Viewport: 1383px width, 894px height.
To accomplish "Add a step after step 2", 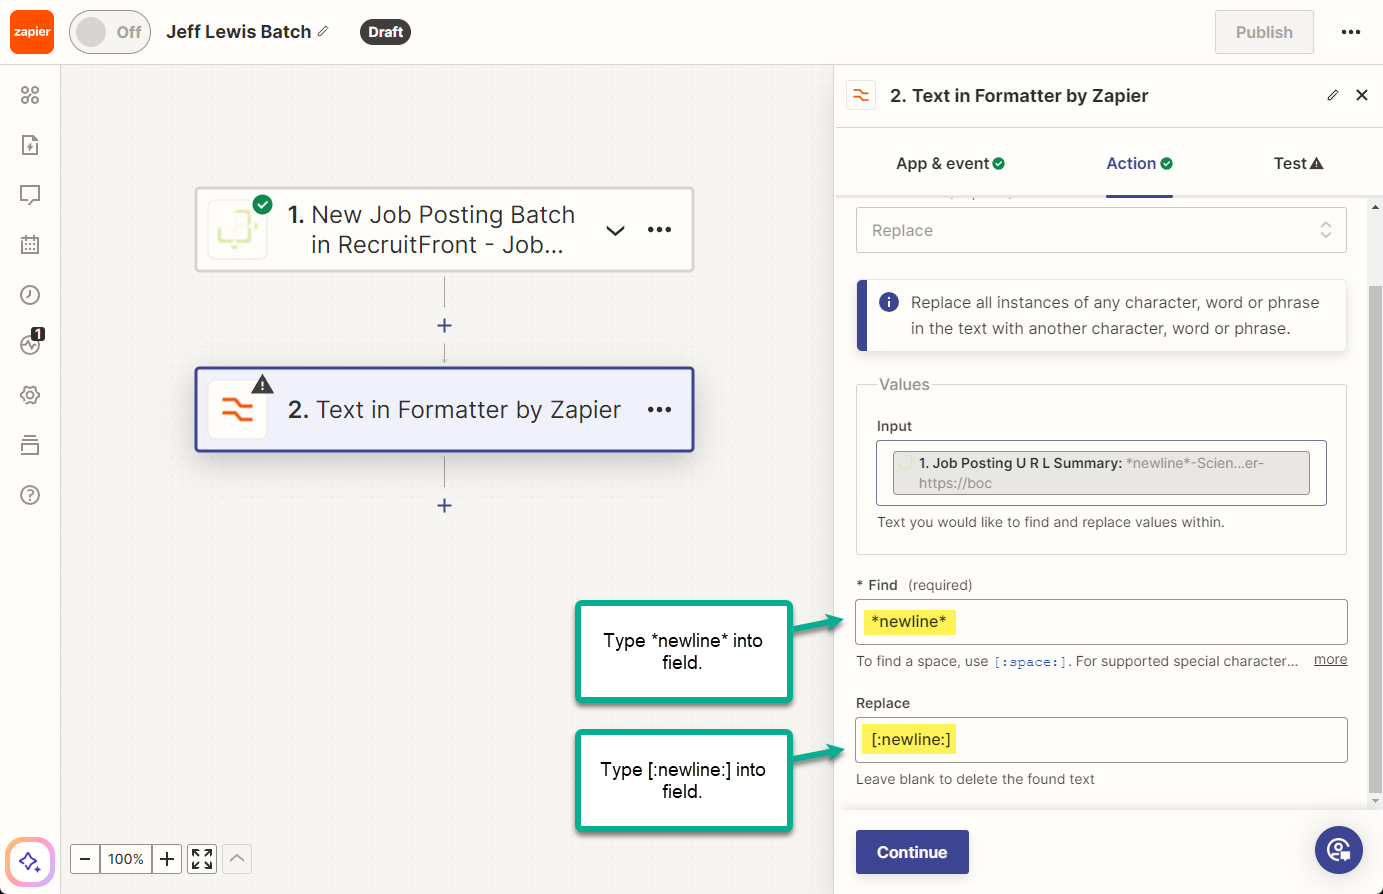I will click(x=444, y=505).
